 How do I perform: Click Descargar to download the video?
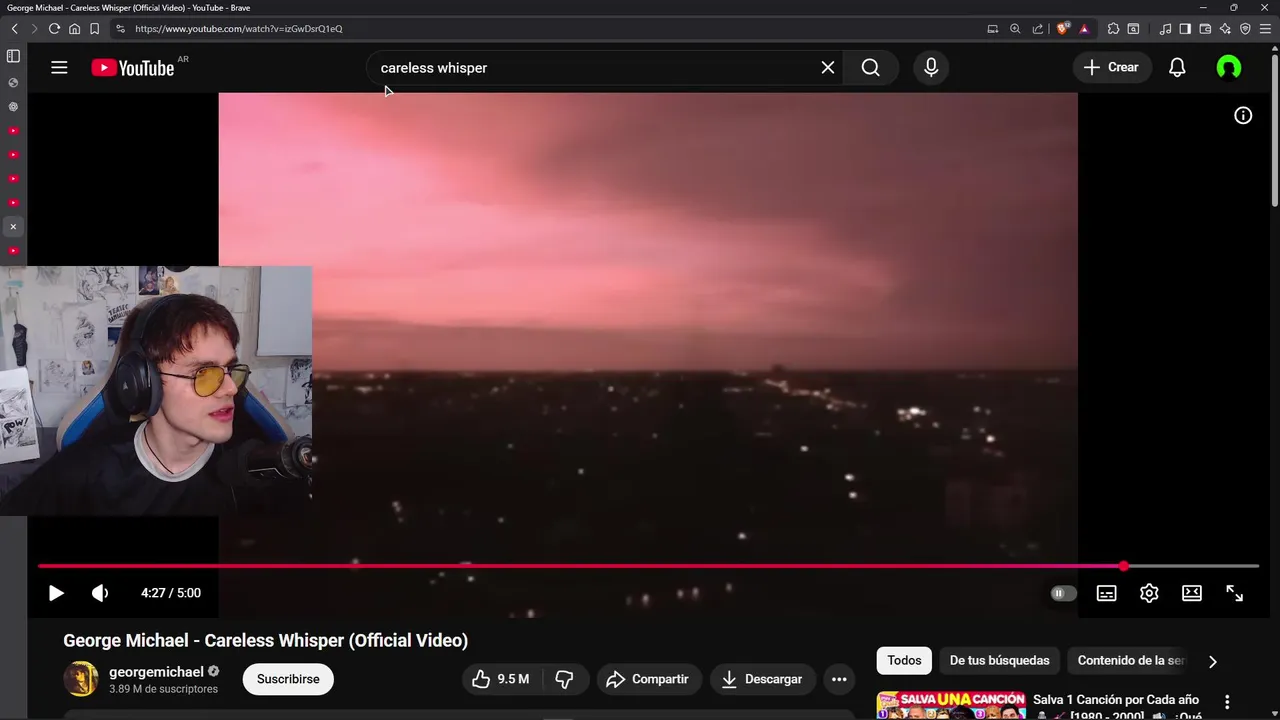762,679
